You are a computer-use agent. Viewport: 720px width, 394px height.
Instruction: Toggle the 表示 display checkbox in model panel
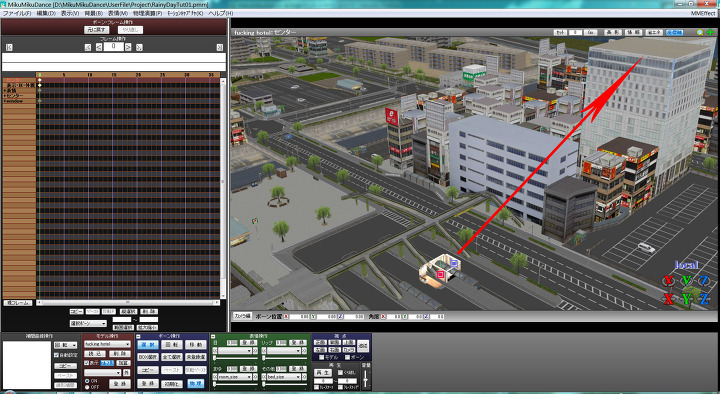tap(87, 363)
